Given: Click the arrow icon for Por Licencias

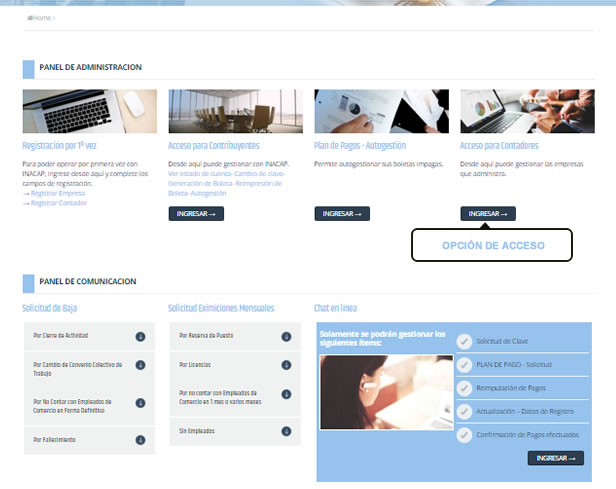Looking at the screenshot, I should 287,365.
